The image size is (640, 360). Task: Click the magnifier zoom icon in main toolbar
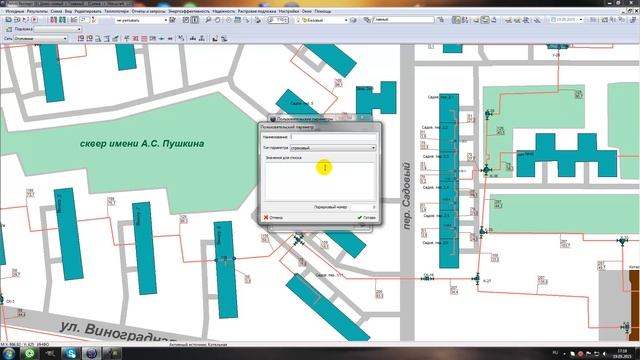point(208,20)
